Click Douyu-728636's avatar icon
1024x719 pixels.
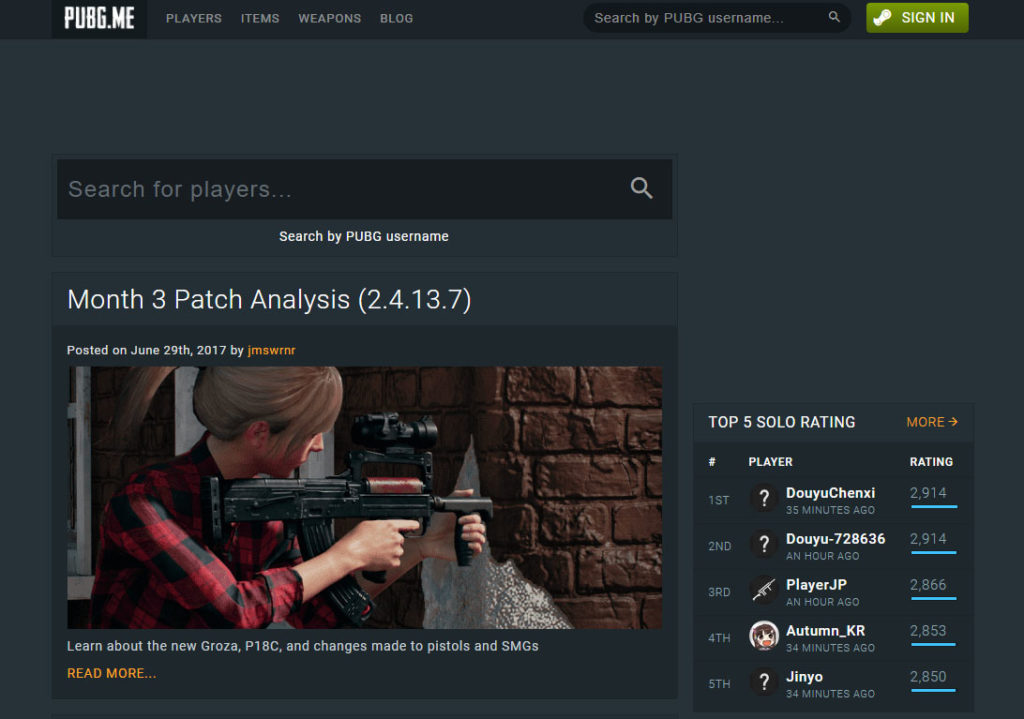point(764,545)
